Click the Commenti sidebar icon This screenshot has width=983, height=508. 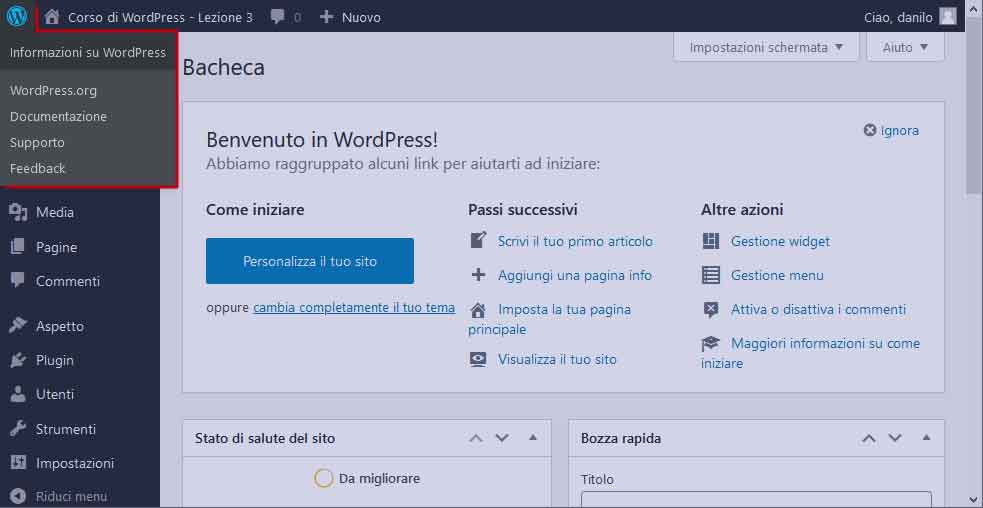[x=18, y=280]
